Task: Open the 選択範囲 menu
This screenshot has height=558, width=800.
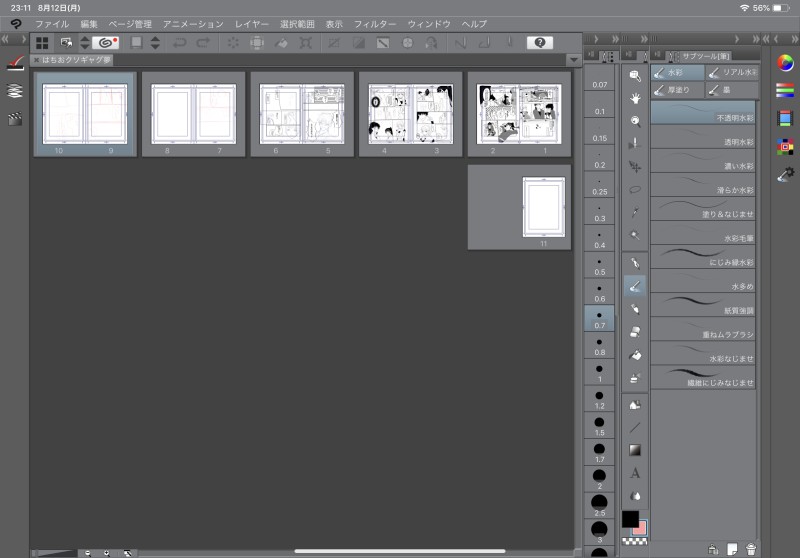Action: (x=297, y=24)
